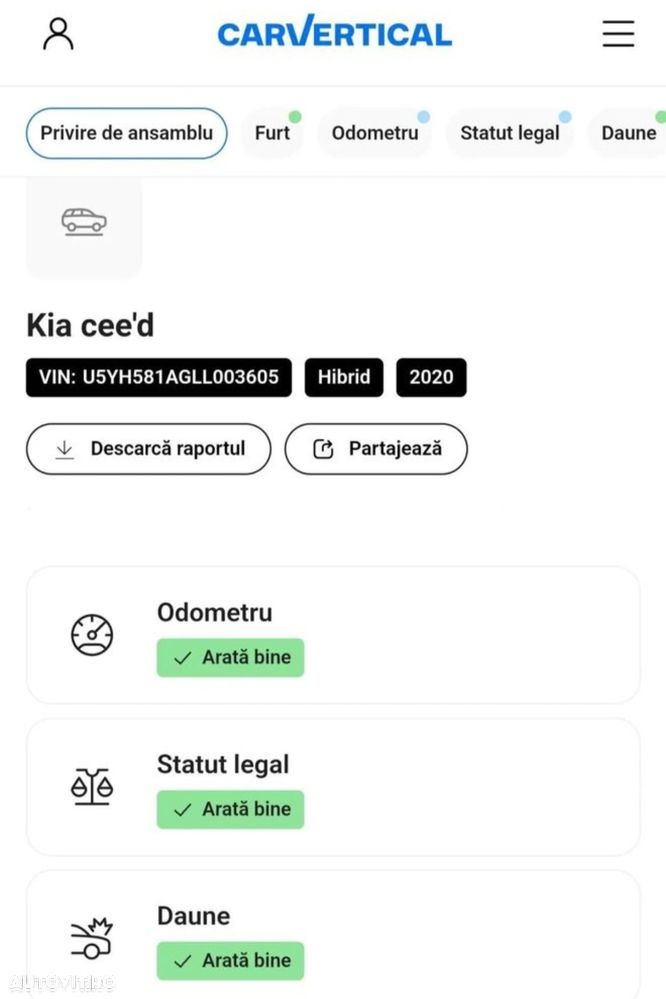Click the Hibrid fuel type badge

(x=344, y=377)
